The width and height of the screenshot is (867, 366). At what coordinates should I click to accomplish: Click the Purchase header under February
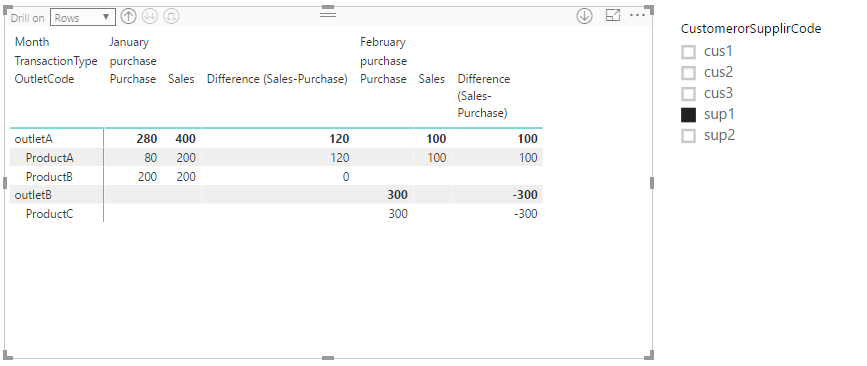(x=383, y=79)
